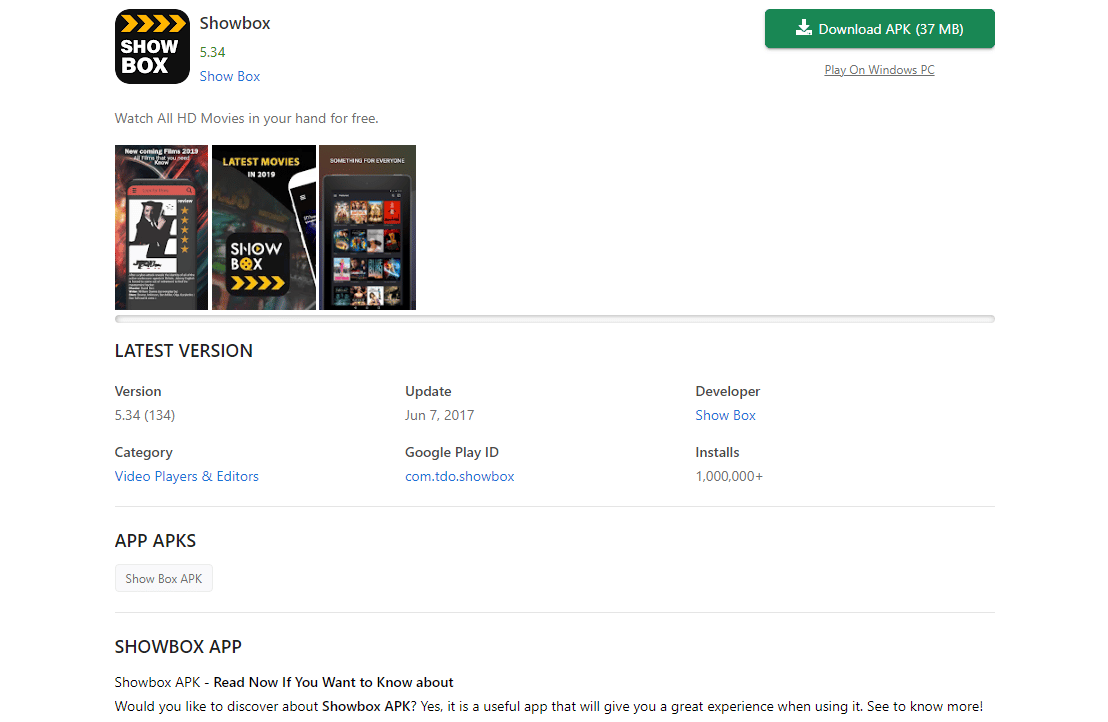1108x722 pixels.
Task: Click the green 5.34 version number
Action: click(212, 52)
